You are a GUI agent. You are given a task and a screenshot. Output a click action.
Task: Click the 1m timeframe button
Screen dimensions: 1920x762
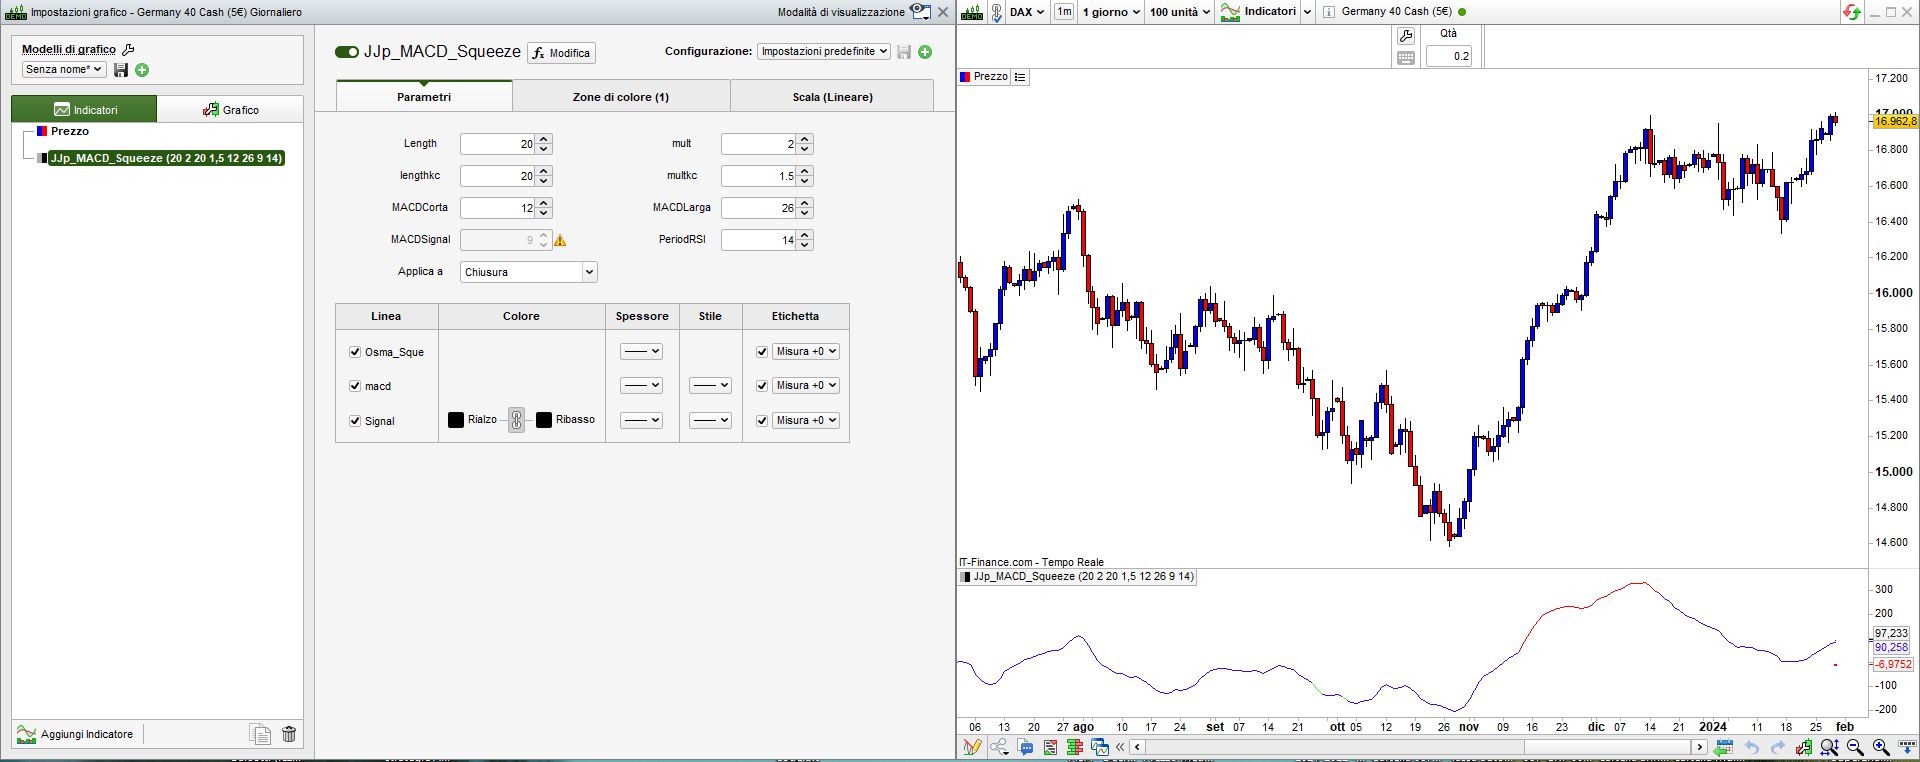tap(1063, 12)
